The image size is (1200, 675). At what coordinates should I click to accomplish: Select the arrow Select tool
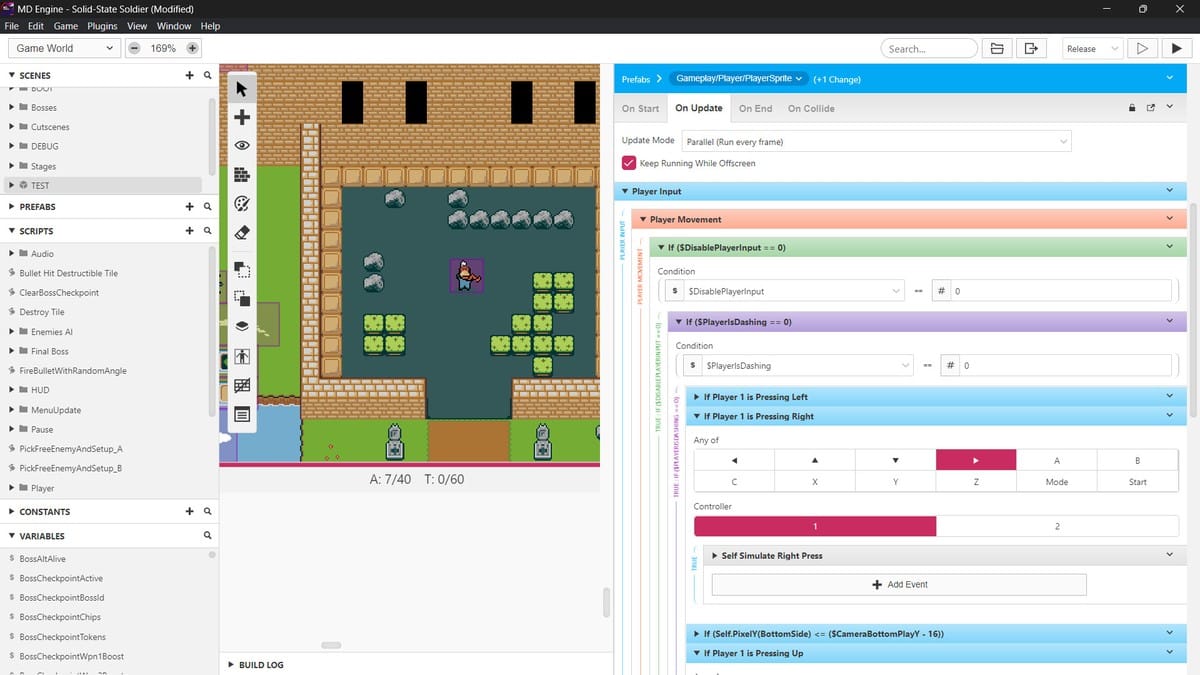coord(241,89)
